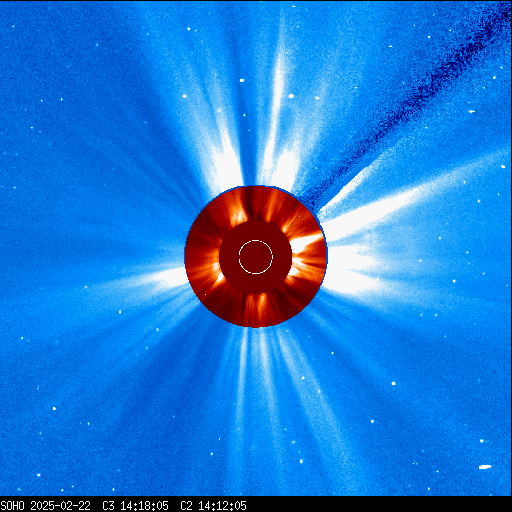Click the bright star just right of the upward streamer
Screen dimensions: 512x512
[291, 96]
